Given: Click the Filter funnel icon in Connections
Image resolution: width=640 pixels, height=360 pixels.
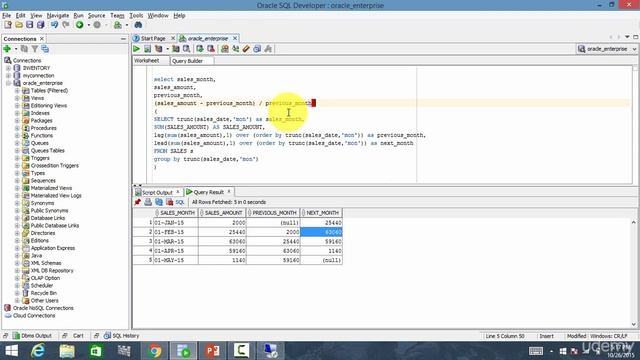Looking at the screenshot, I should pyautogui.click(x=35, y=49).
